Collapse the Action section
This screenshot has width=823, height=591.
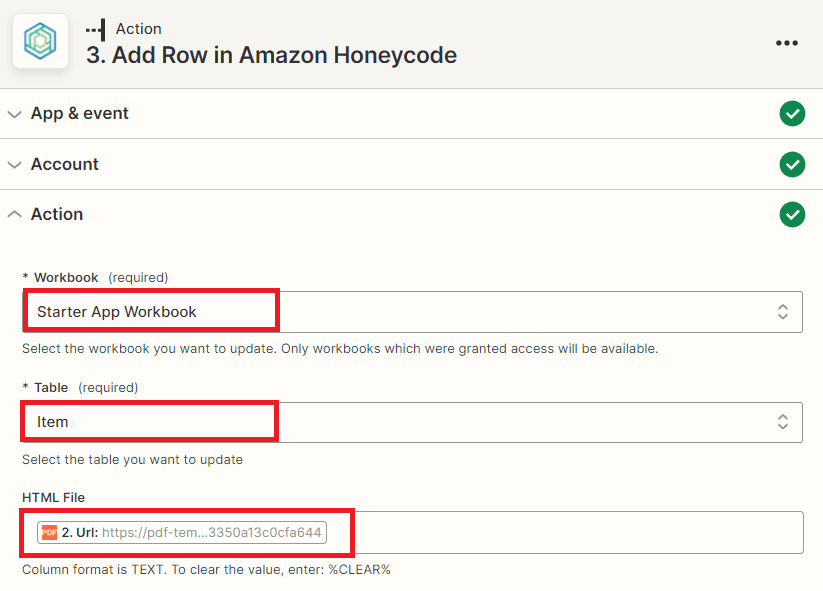(x=14, y=213)
